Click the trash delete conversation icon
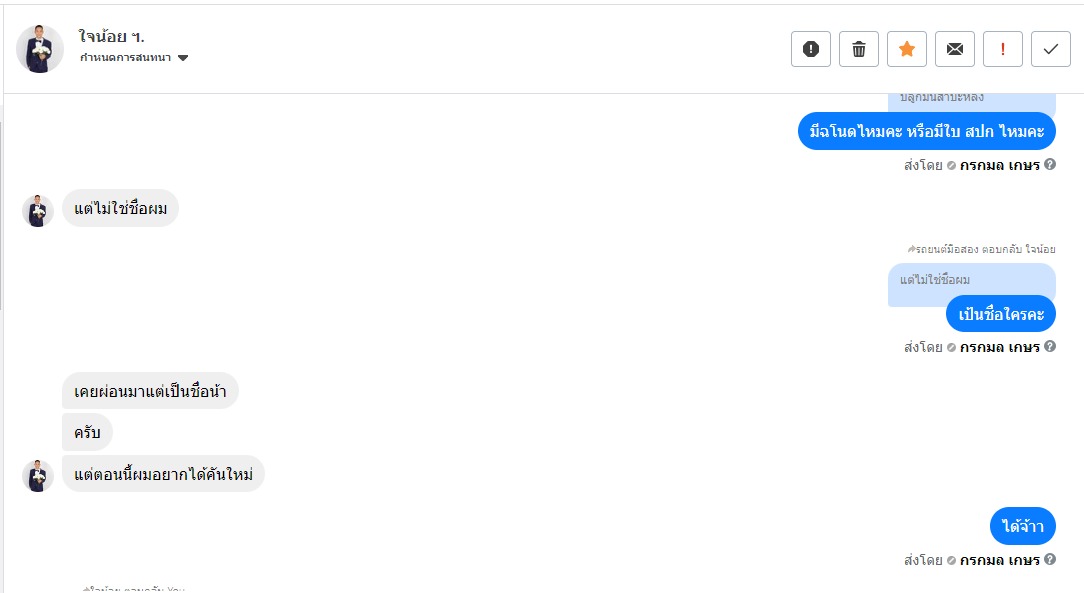1084x593 pixels. pos(859,49)
